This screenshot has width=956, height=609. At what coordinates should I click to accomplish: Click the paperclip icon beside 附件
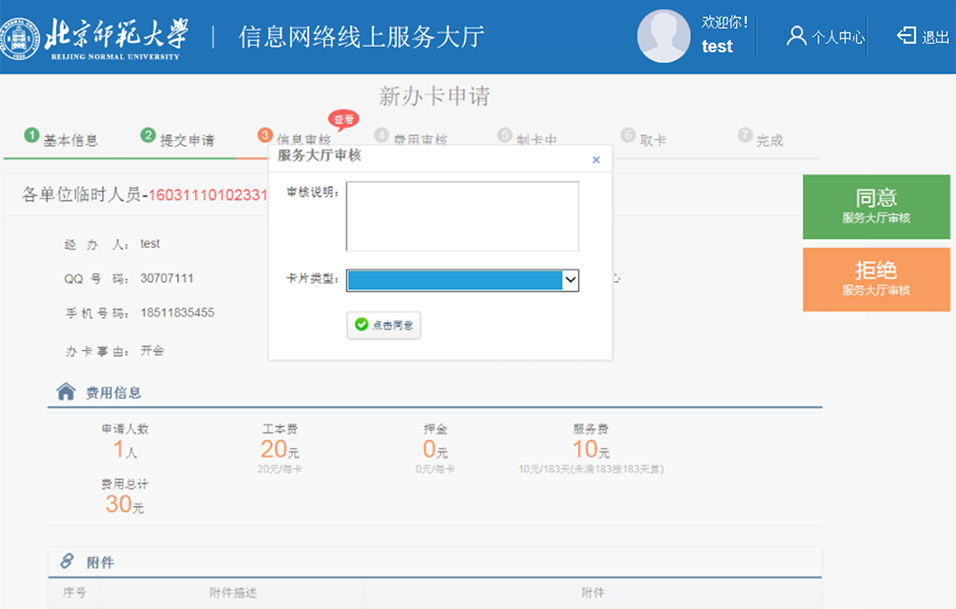point(67,561)
